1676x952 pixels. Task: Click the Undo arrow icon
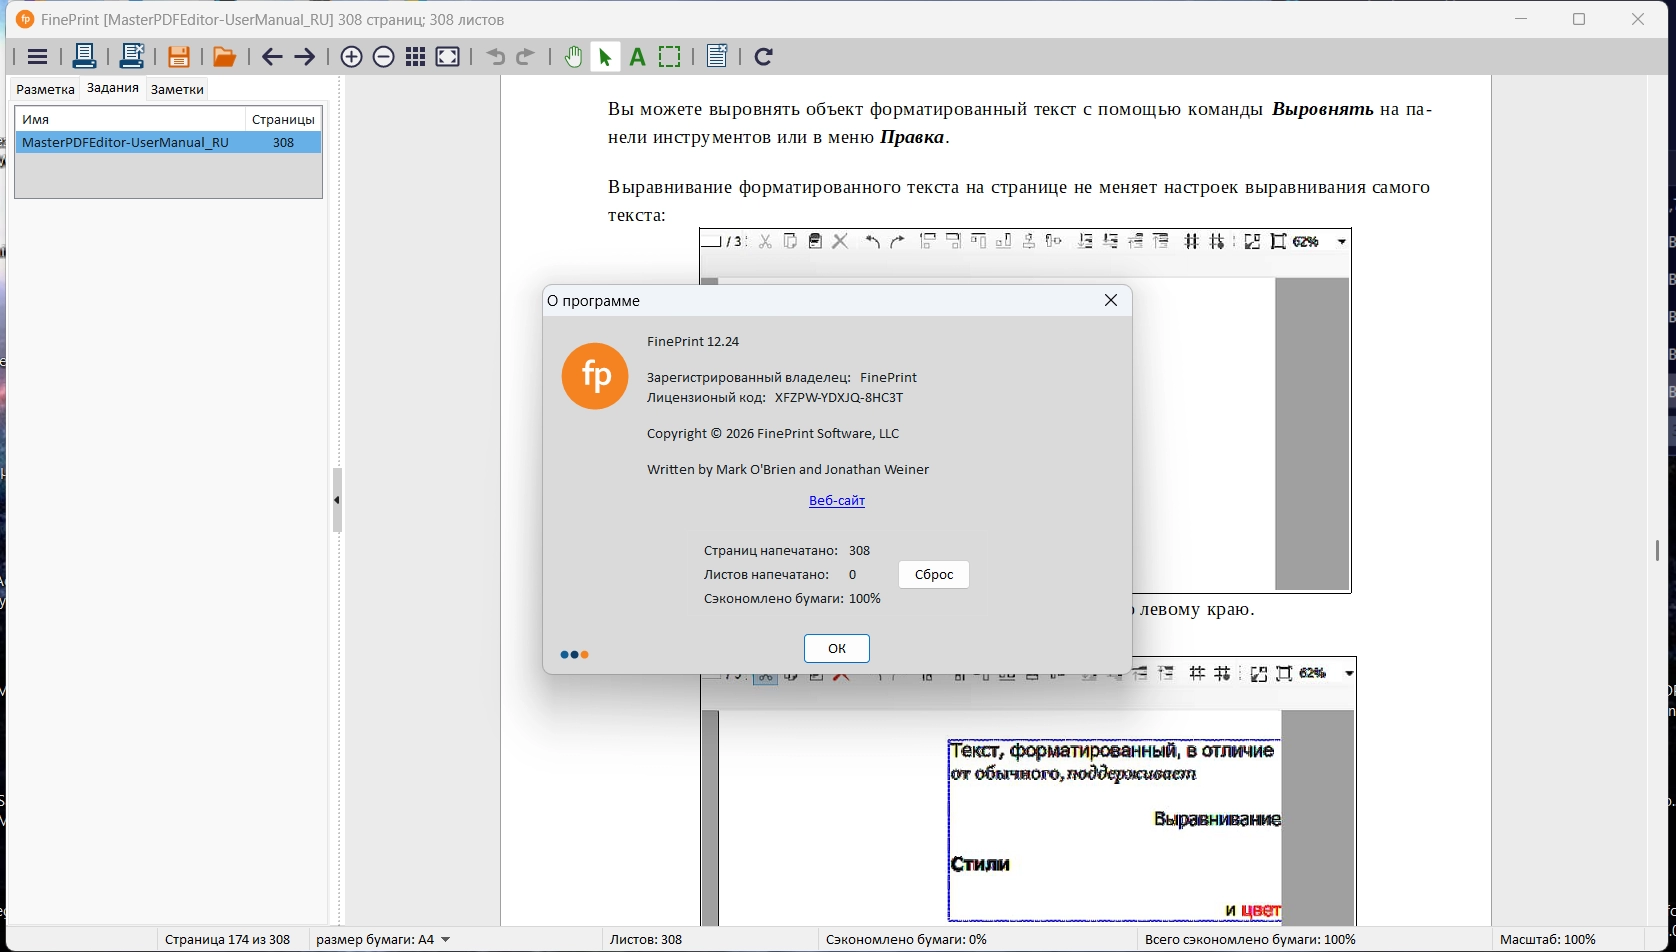point(496,57)
